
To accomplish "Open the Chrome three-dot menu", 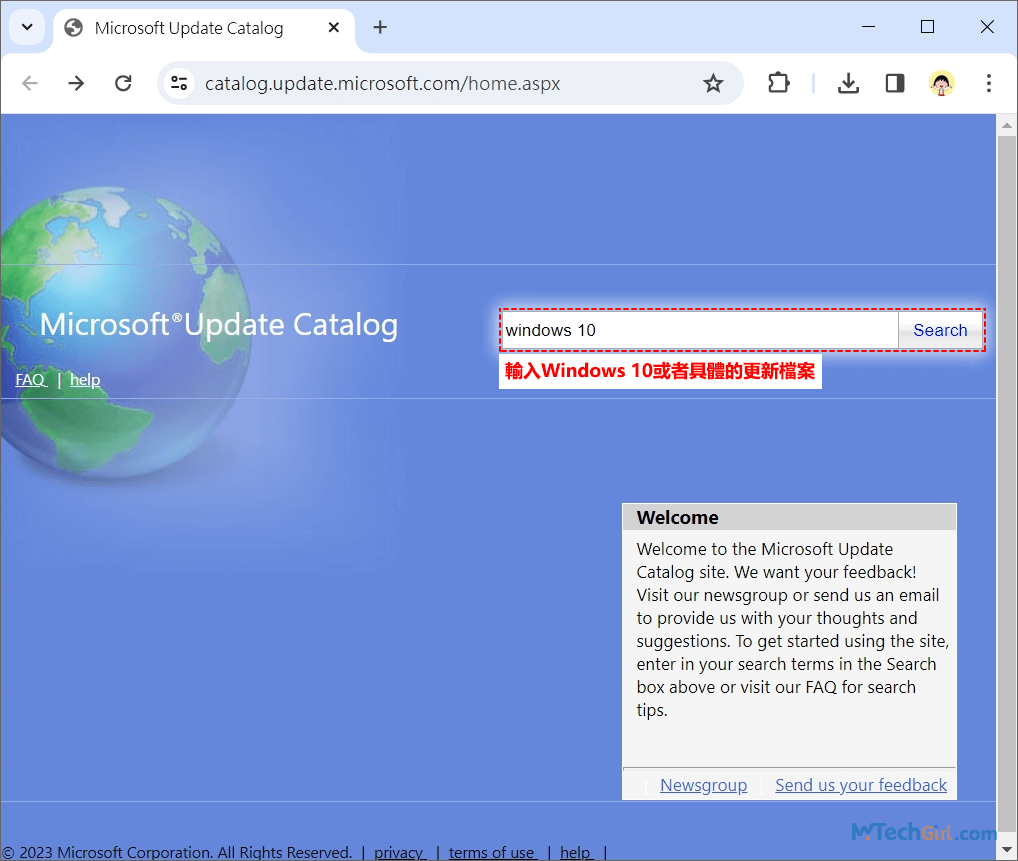I will [988, 83].
